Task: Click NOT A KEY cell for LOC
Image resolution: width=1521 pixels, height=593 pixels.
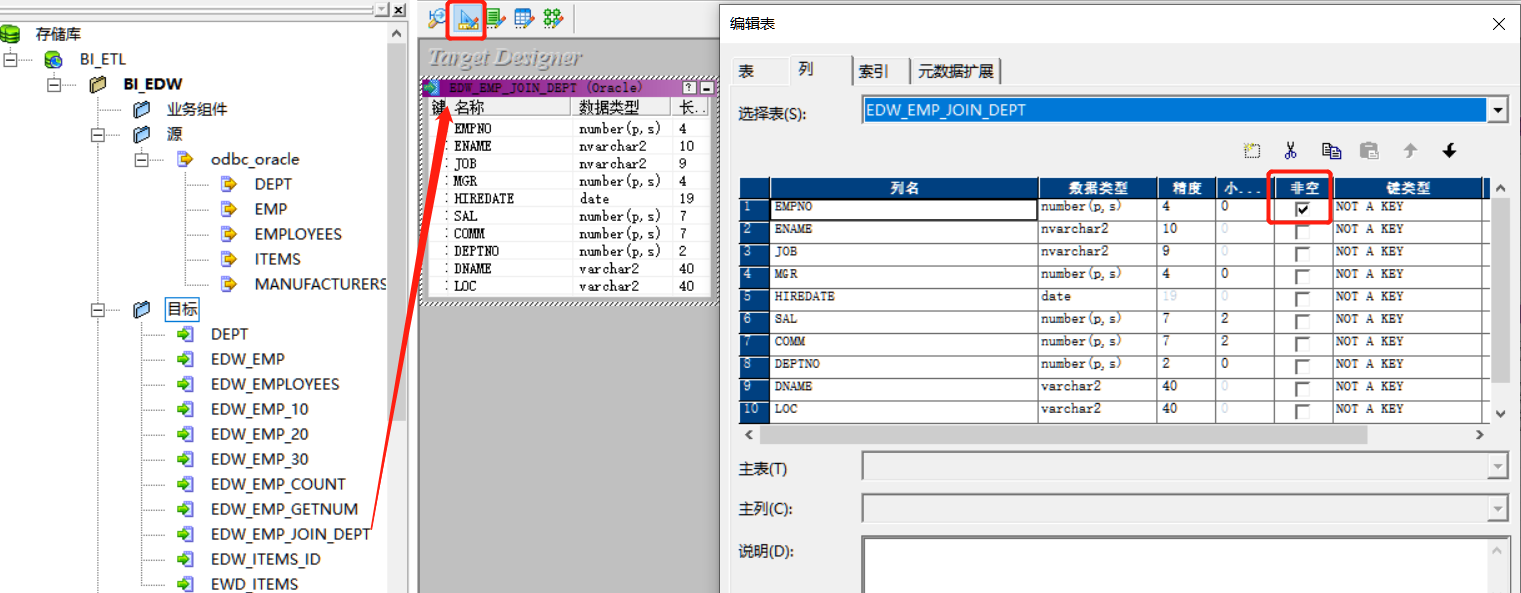Action: (x=1407, y=409)
